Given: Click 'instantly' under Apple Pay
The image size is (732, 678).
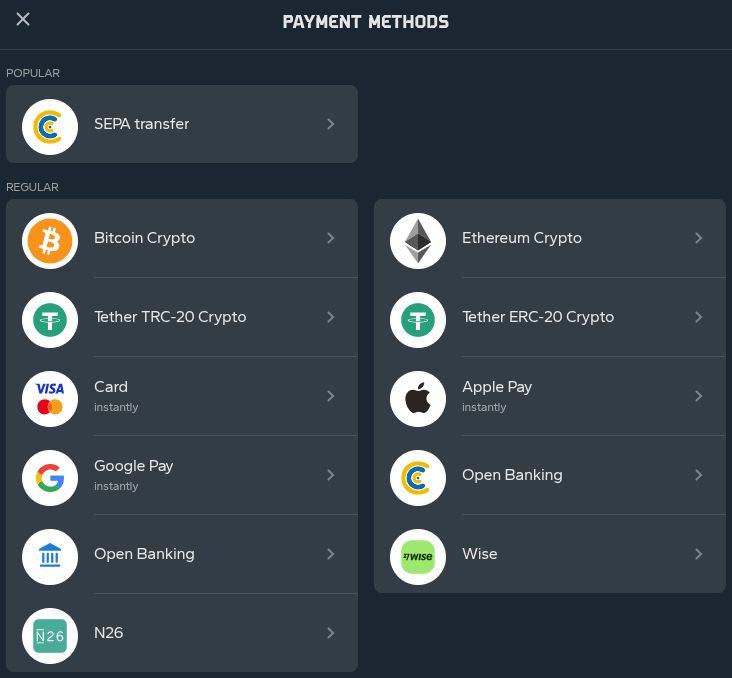Looking at the screenshot, I should [x=484, y=407].
